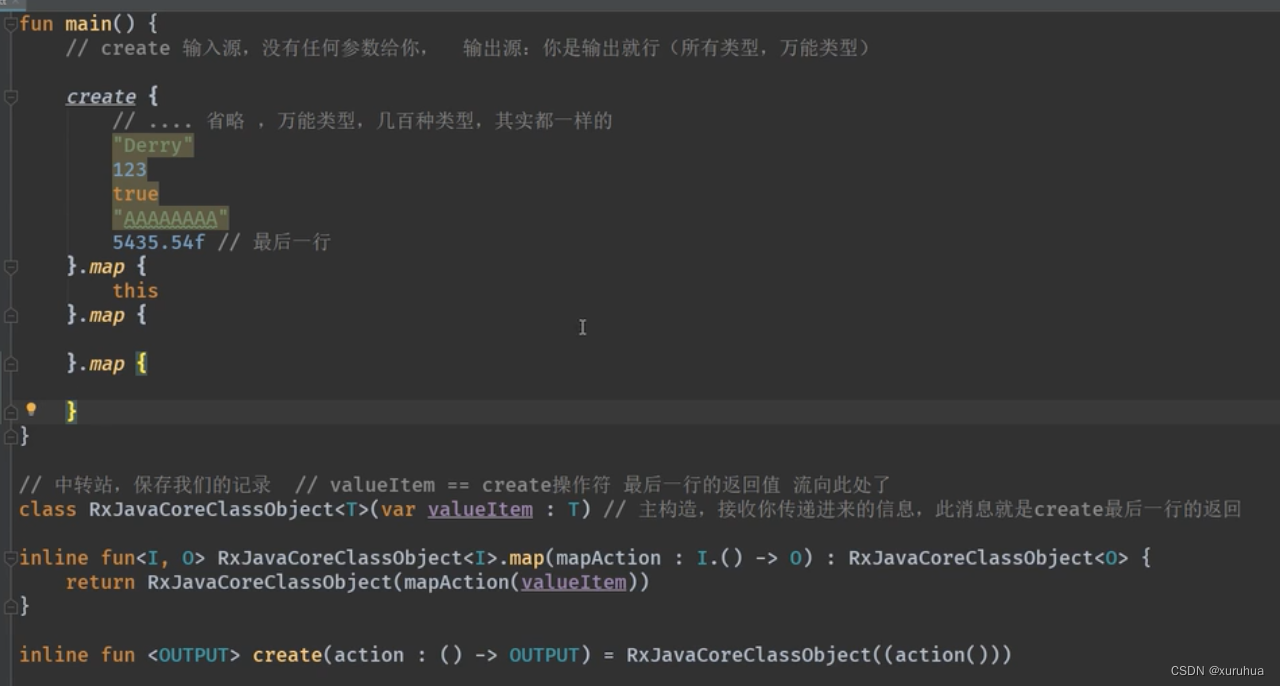Click the yellow lightbulb intention icon
Screen dimensions: 1280x686
point(31,410)
